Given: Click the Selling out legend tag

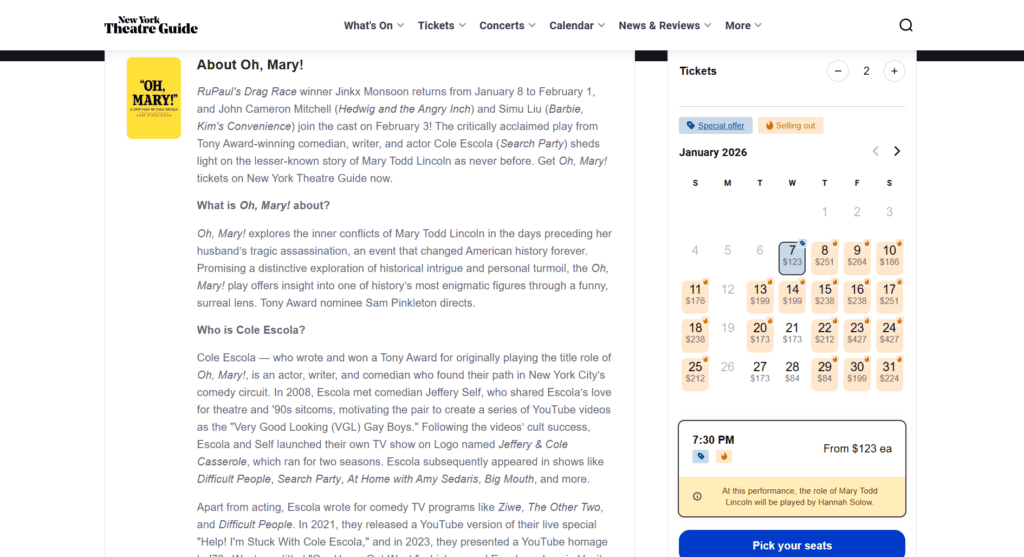Looking at the screenshot, I should [790, 125].
